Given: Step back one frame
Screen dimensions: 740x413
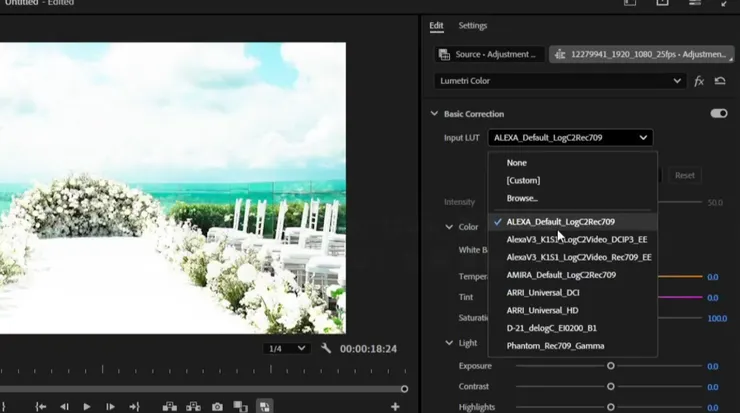Looking at the screenshot, I should point(65,406).
